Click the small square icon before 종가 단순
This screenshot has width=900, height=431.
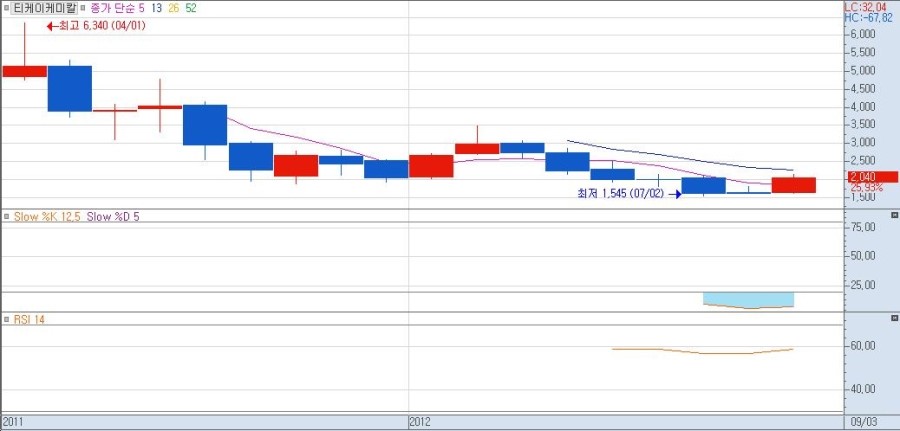click(x=83, y=8)
